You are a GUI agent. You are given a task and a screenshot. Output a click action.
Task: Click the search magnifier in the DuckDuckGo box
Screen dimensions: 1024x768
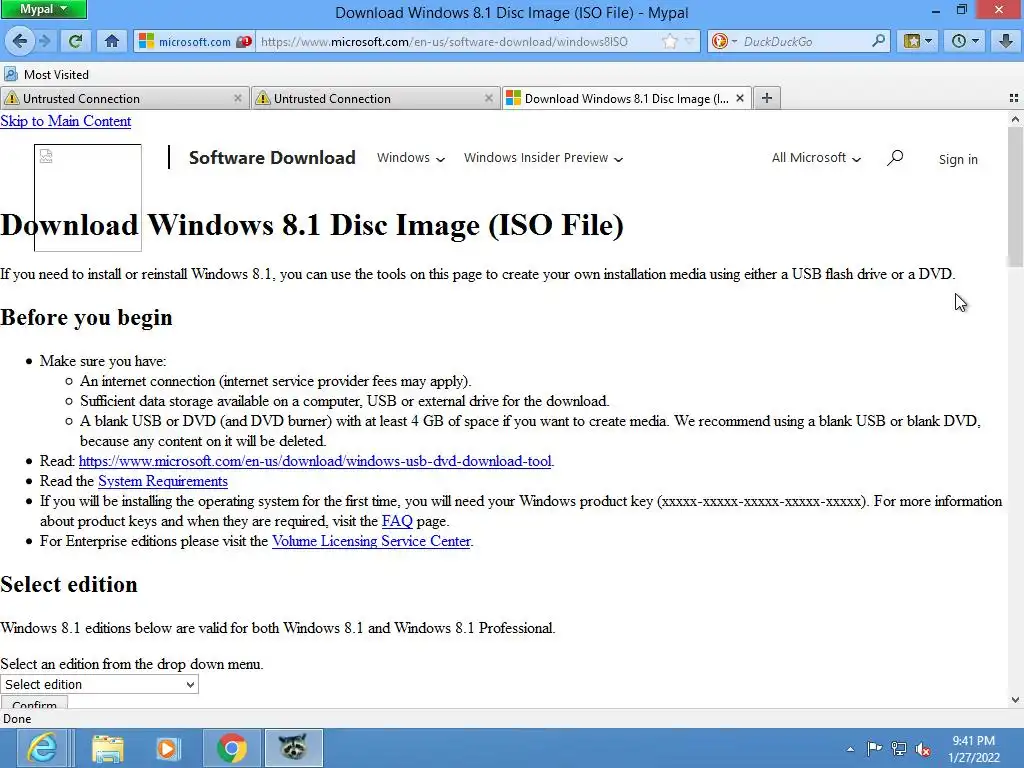(878, 41)
